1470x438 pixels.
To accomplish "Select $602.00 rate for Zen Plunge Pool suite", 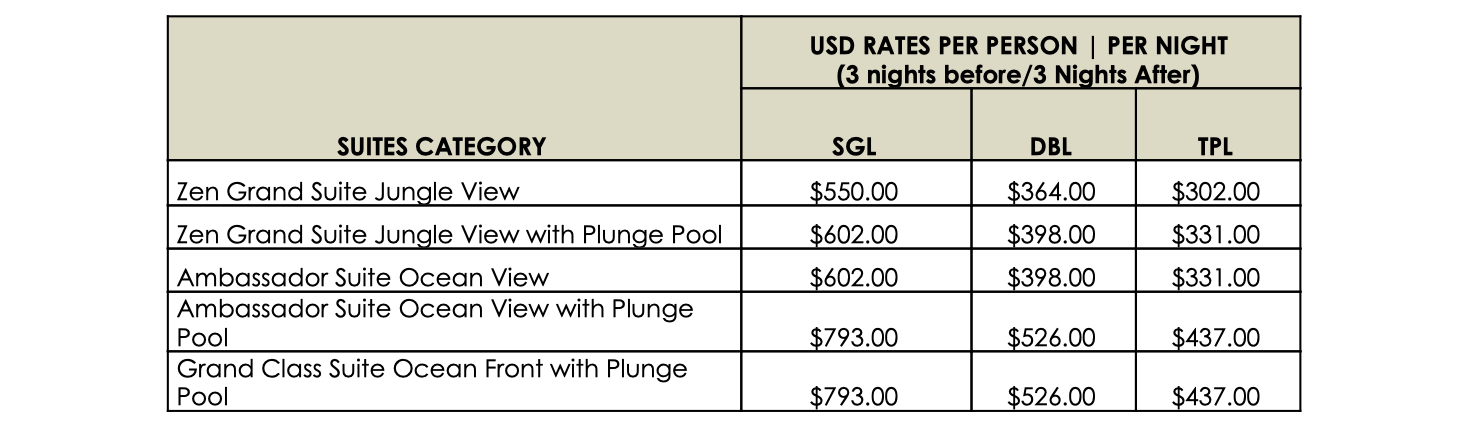I will point(854,235).
